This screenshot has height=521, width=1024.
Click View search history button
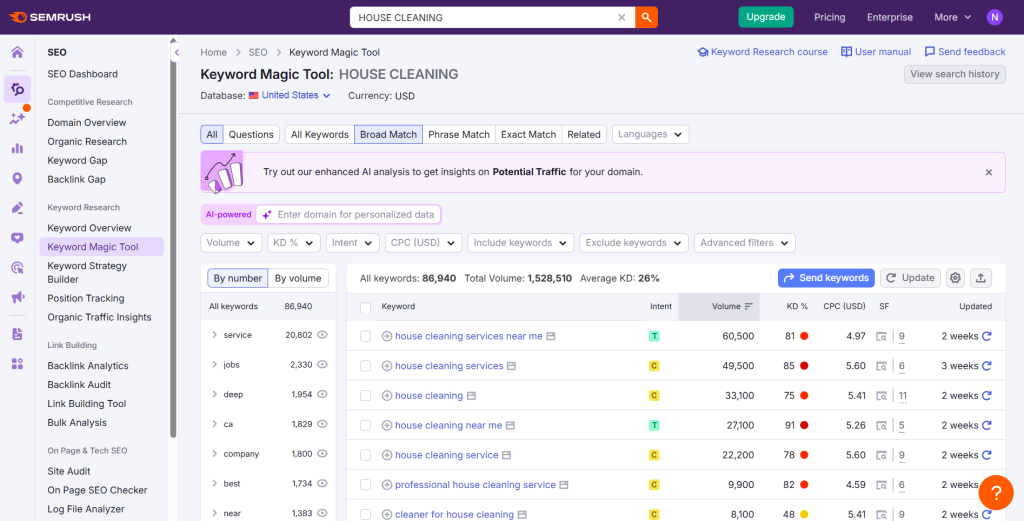coord(955,74)
